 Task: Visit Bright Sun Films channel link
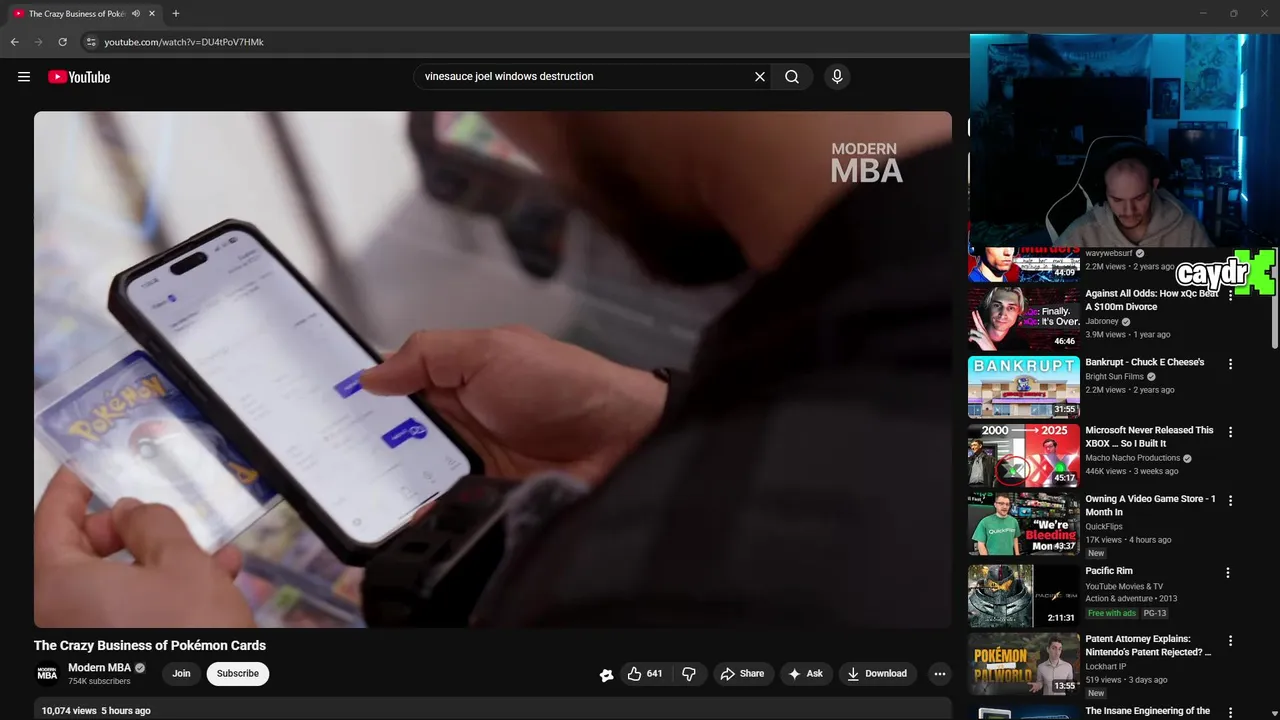coord(1115,377)
